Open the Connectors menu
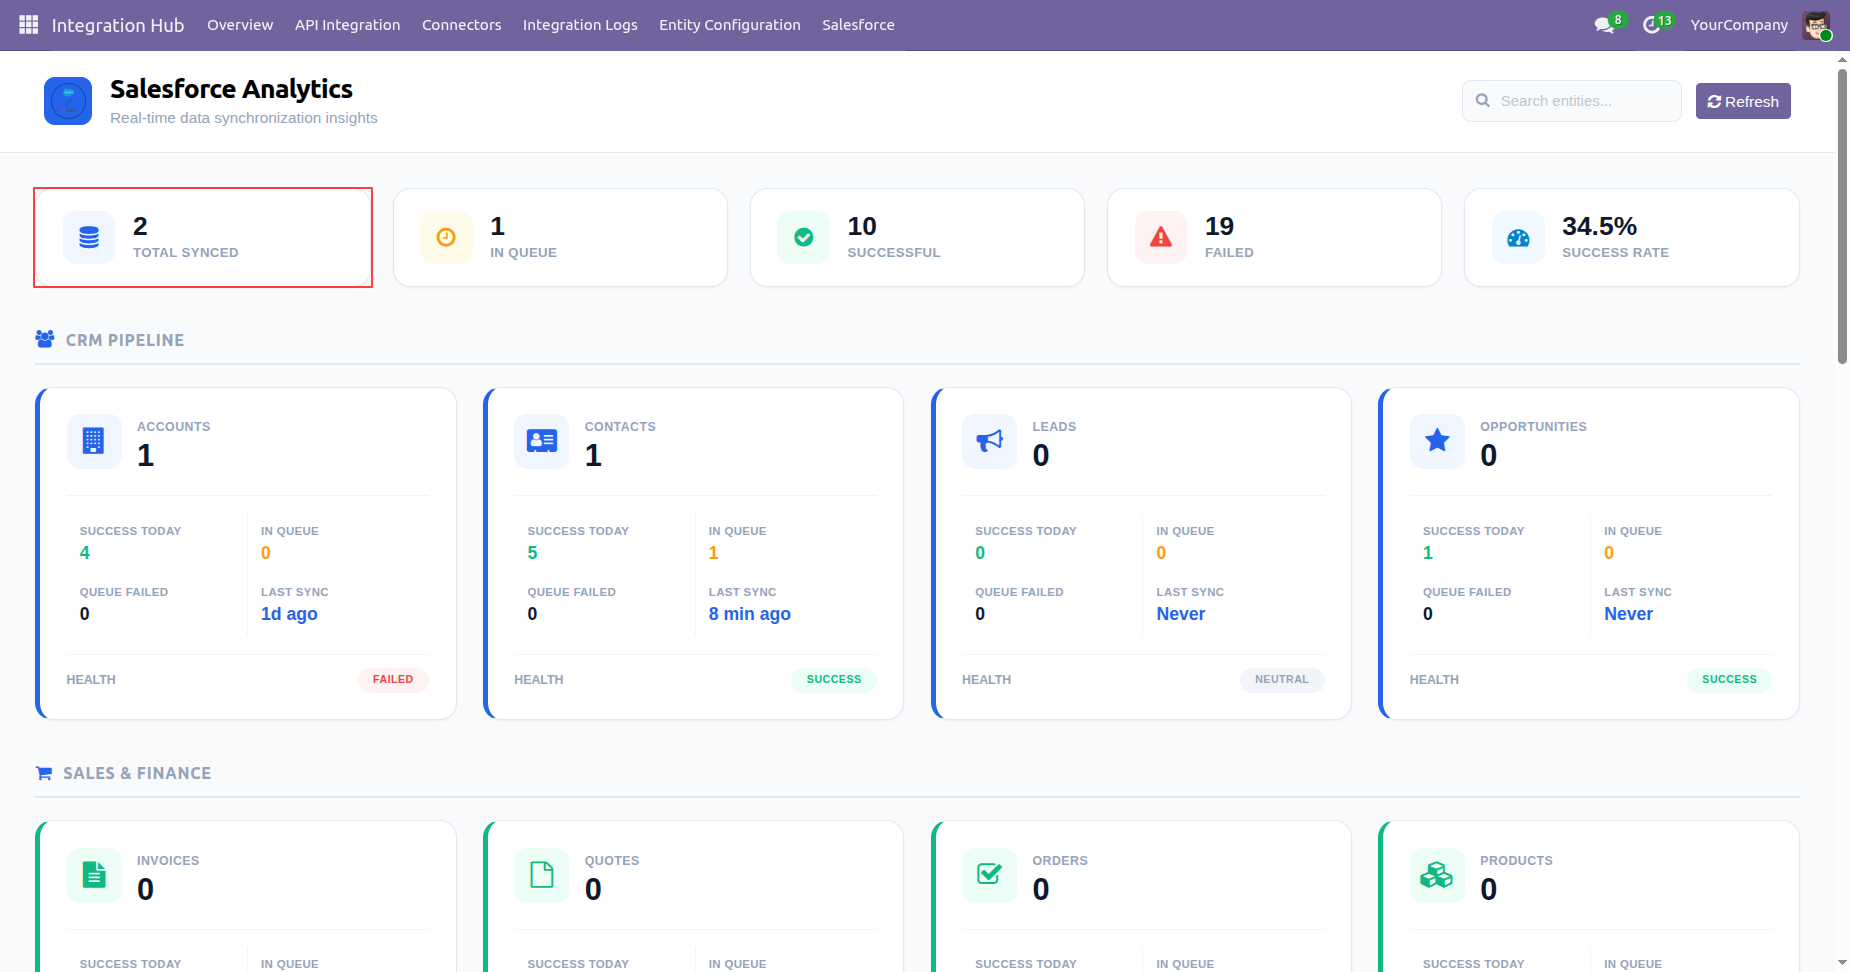The height and width of the screenshot is (972, 1850). 461,25
